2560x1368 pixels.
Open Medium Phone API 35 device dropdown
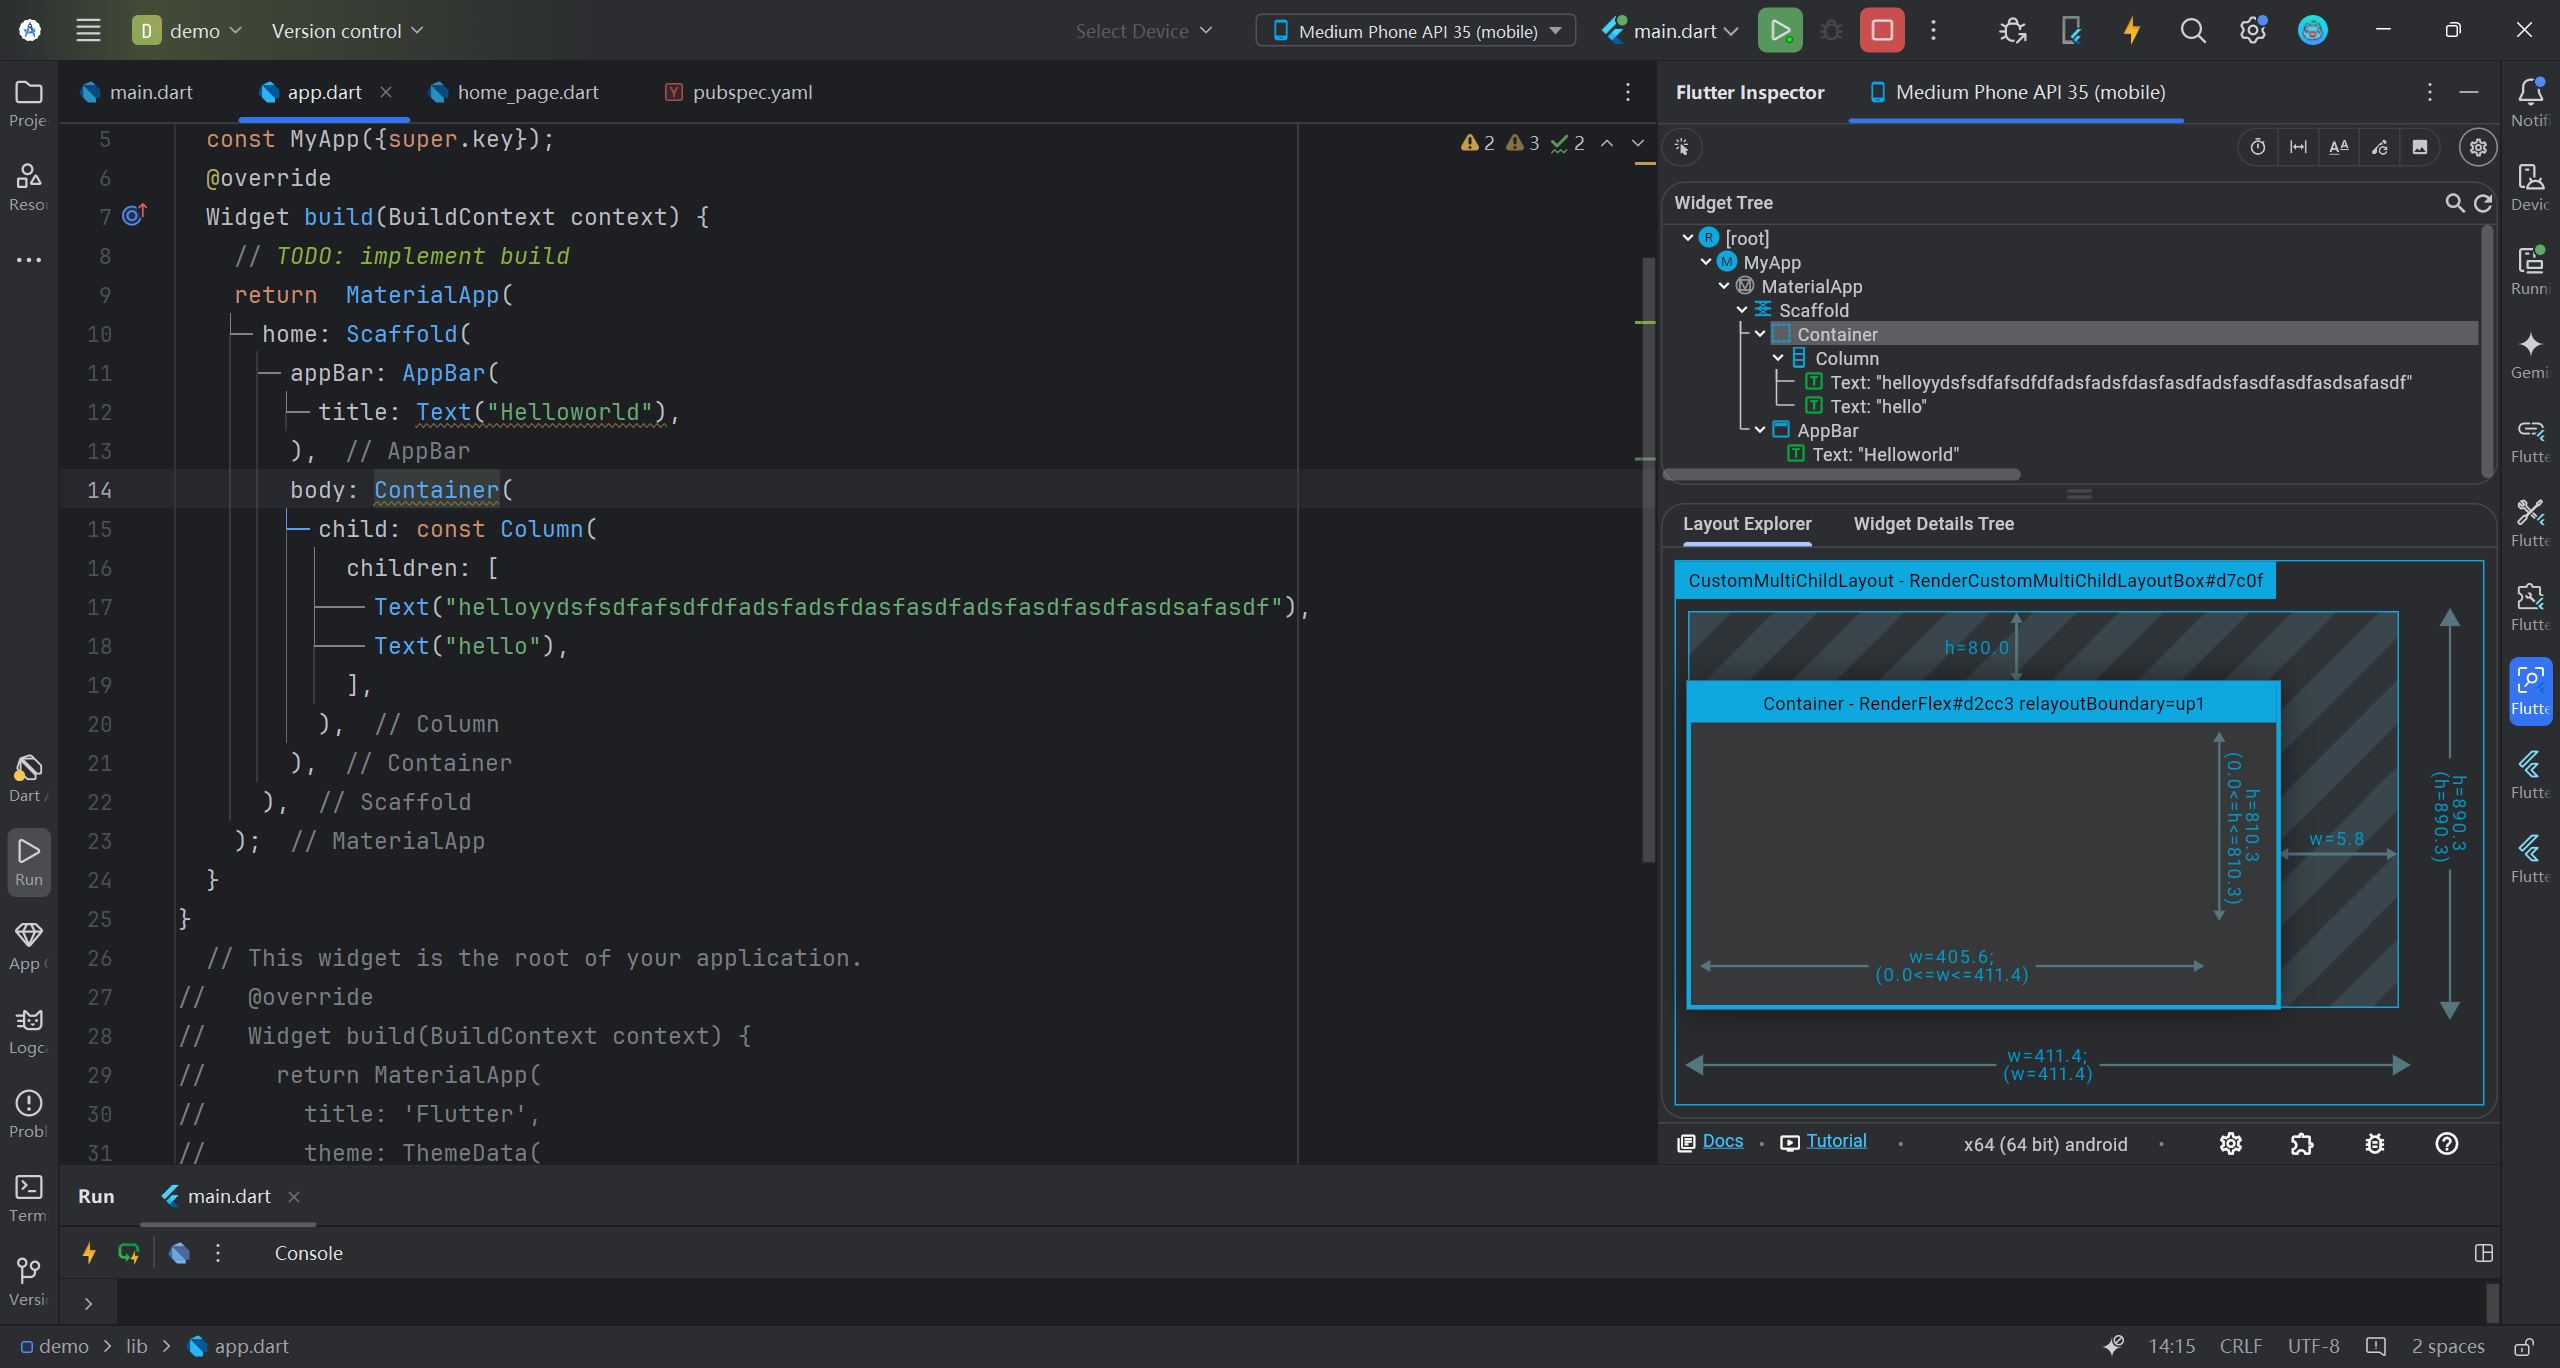1416,31
